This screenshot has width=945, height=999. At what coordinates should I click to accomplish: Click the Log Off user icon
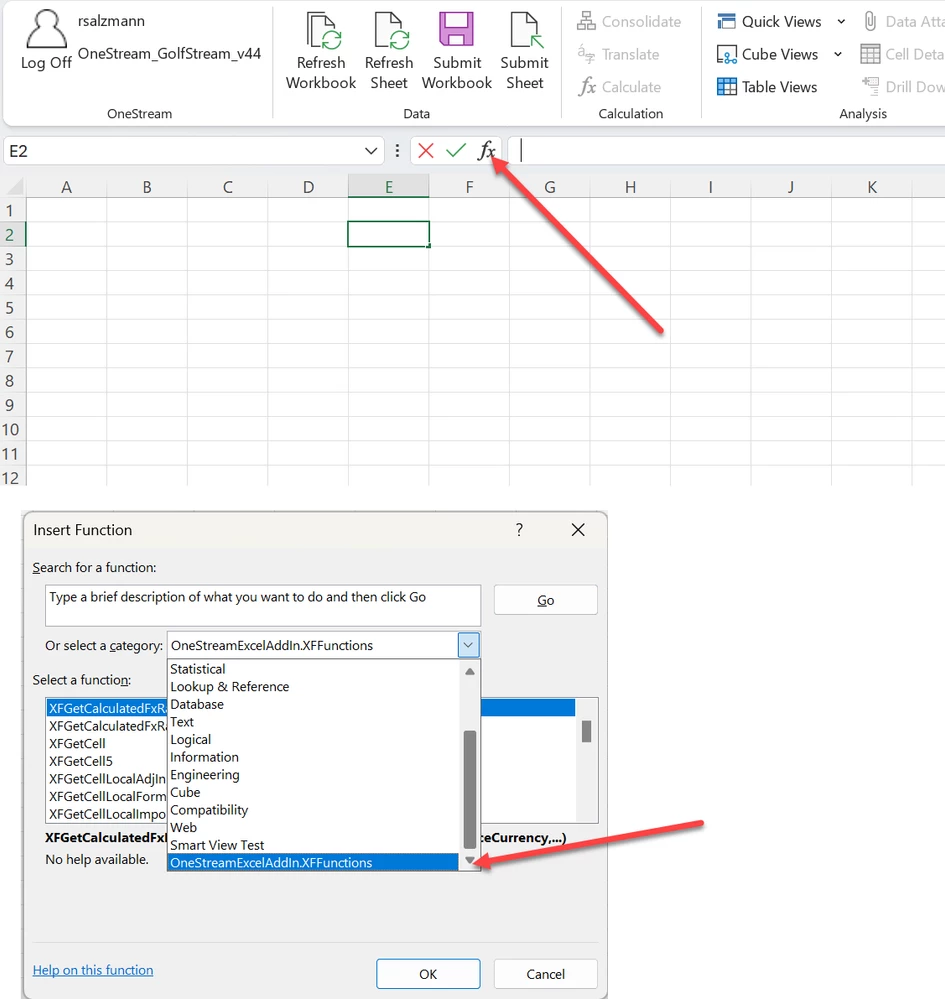pyautogui.click(x=46, y=29)
